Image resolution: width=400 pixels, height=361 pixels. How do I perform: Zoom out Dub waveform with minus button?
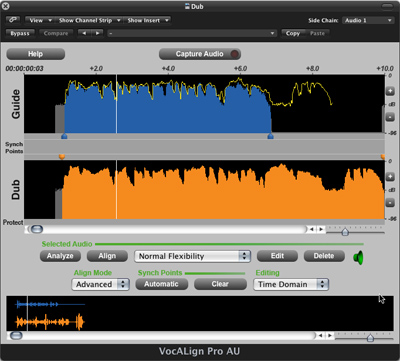tap(390, 203)
